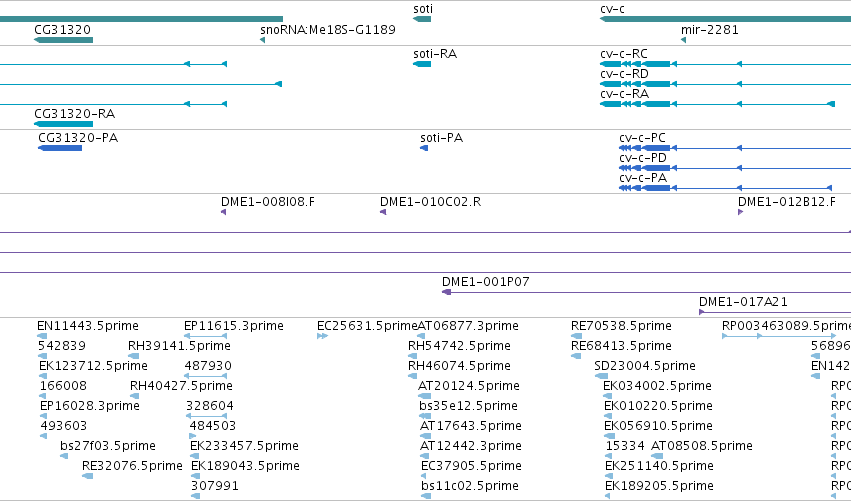Viewport: 851px width, 501px height.
Task: Click the EK034002.5prime EST label
Action: click(x=657, y=386)
